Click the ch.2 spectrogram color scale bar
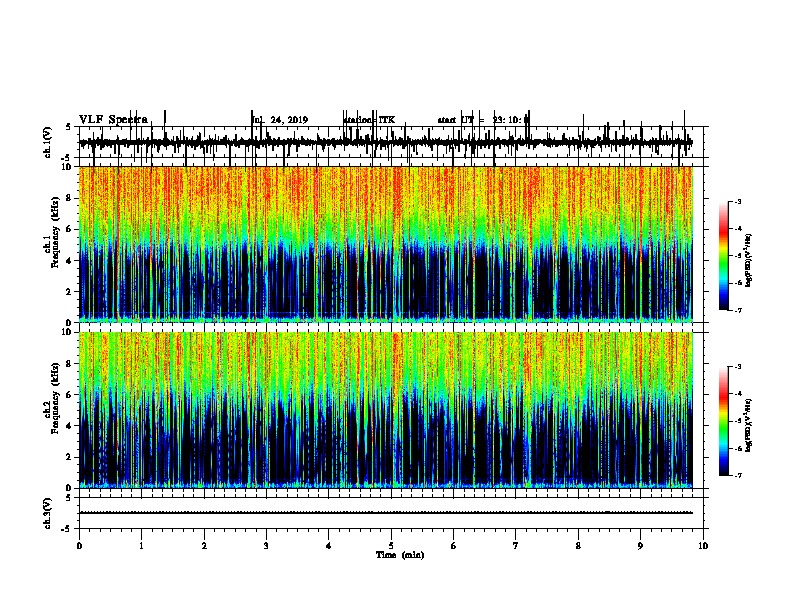Image resolution: width=792 pixels, height=612 pixels. 724,421
